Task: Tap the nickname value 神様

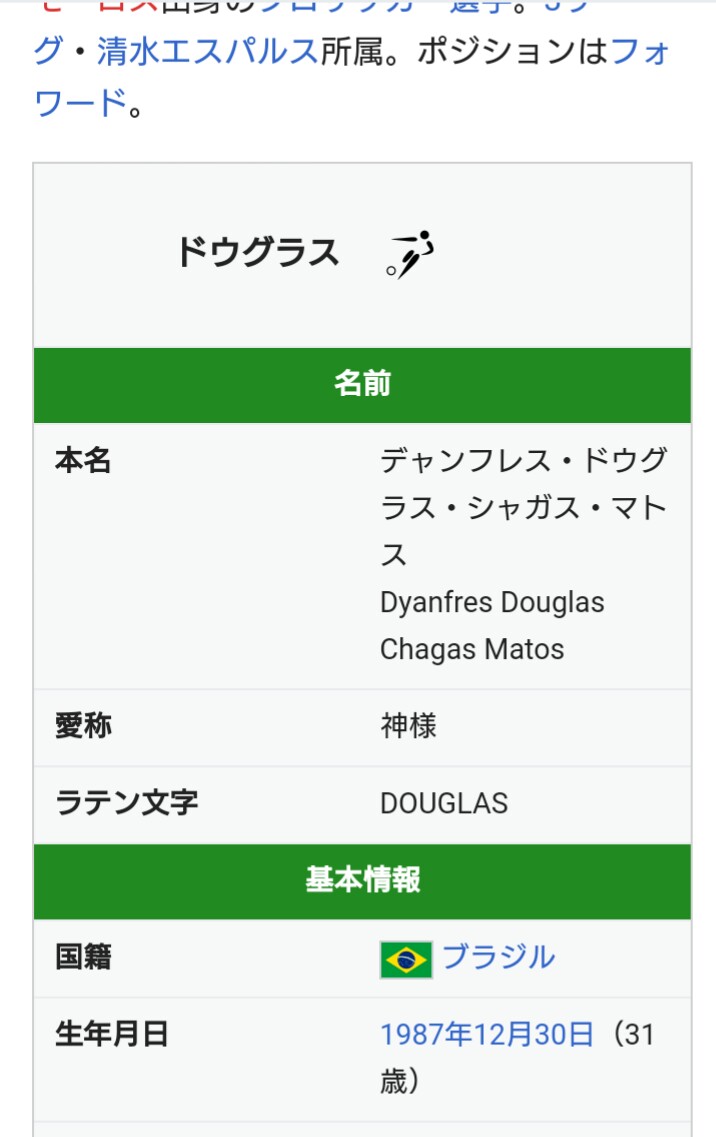Action: tap(408, 726)
